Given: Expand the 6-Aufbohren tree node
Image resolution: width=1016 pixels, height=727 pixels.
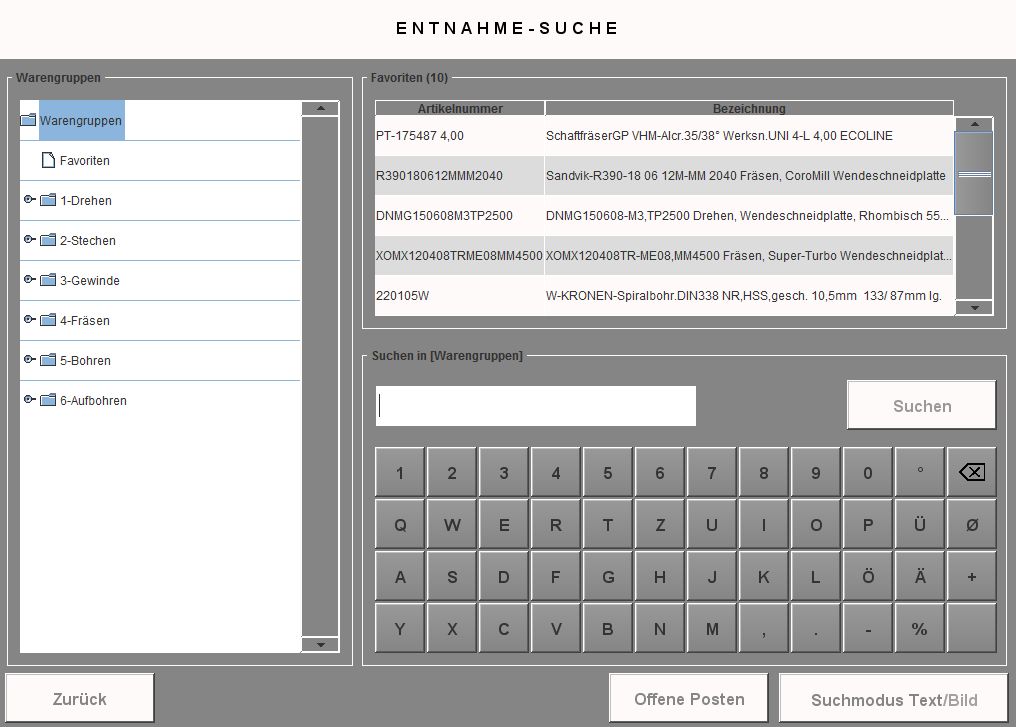Looking at the screenshot, I should coord(29,400).
